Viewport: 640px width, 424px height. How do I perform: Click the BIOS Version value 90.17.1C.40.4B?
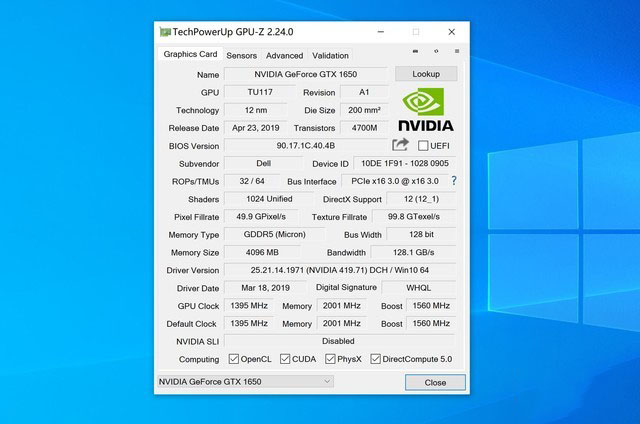click(x=306, y=146)
